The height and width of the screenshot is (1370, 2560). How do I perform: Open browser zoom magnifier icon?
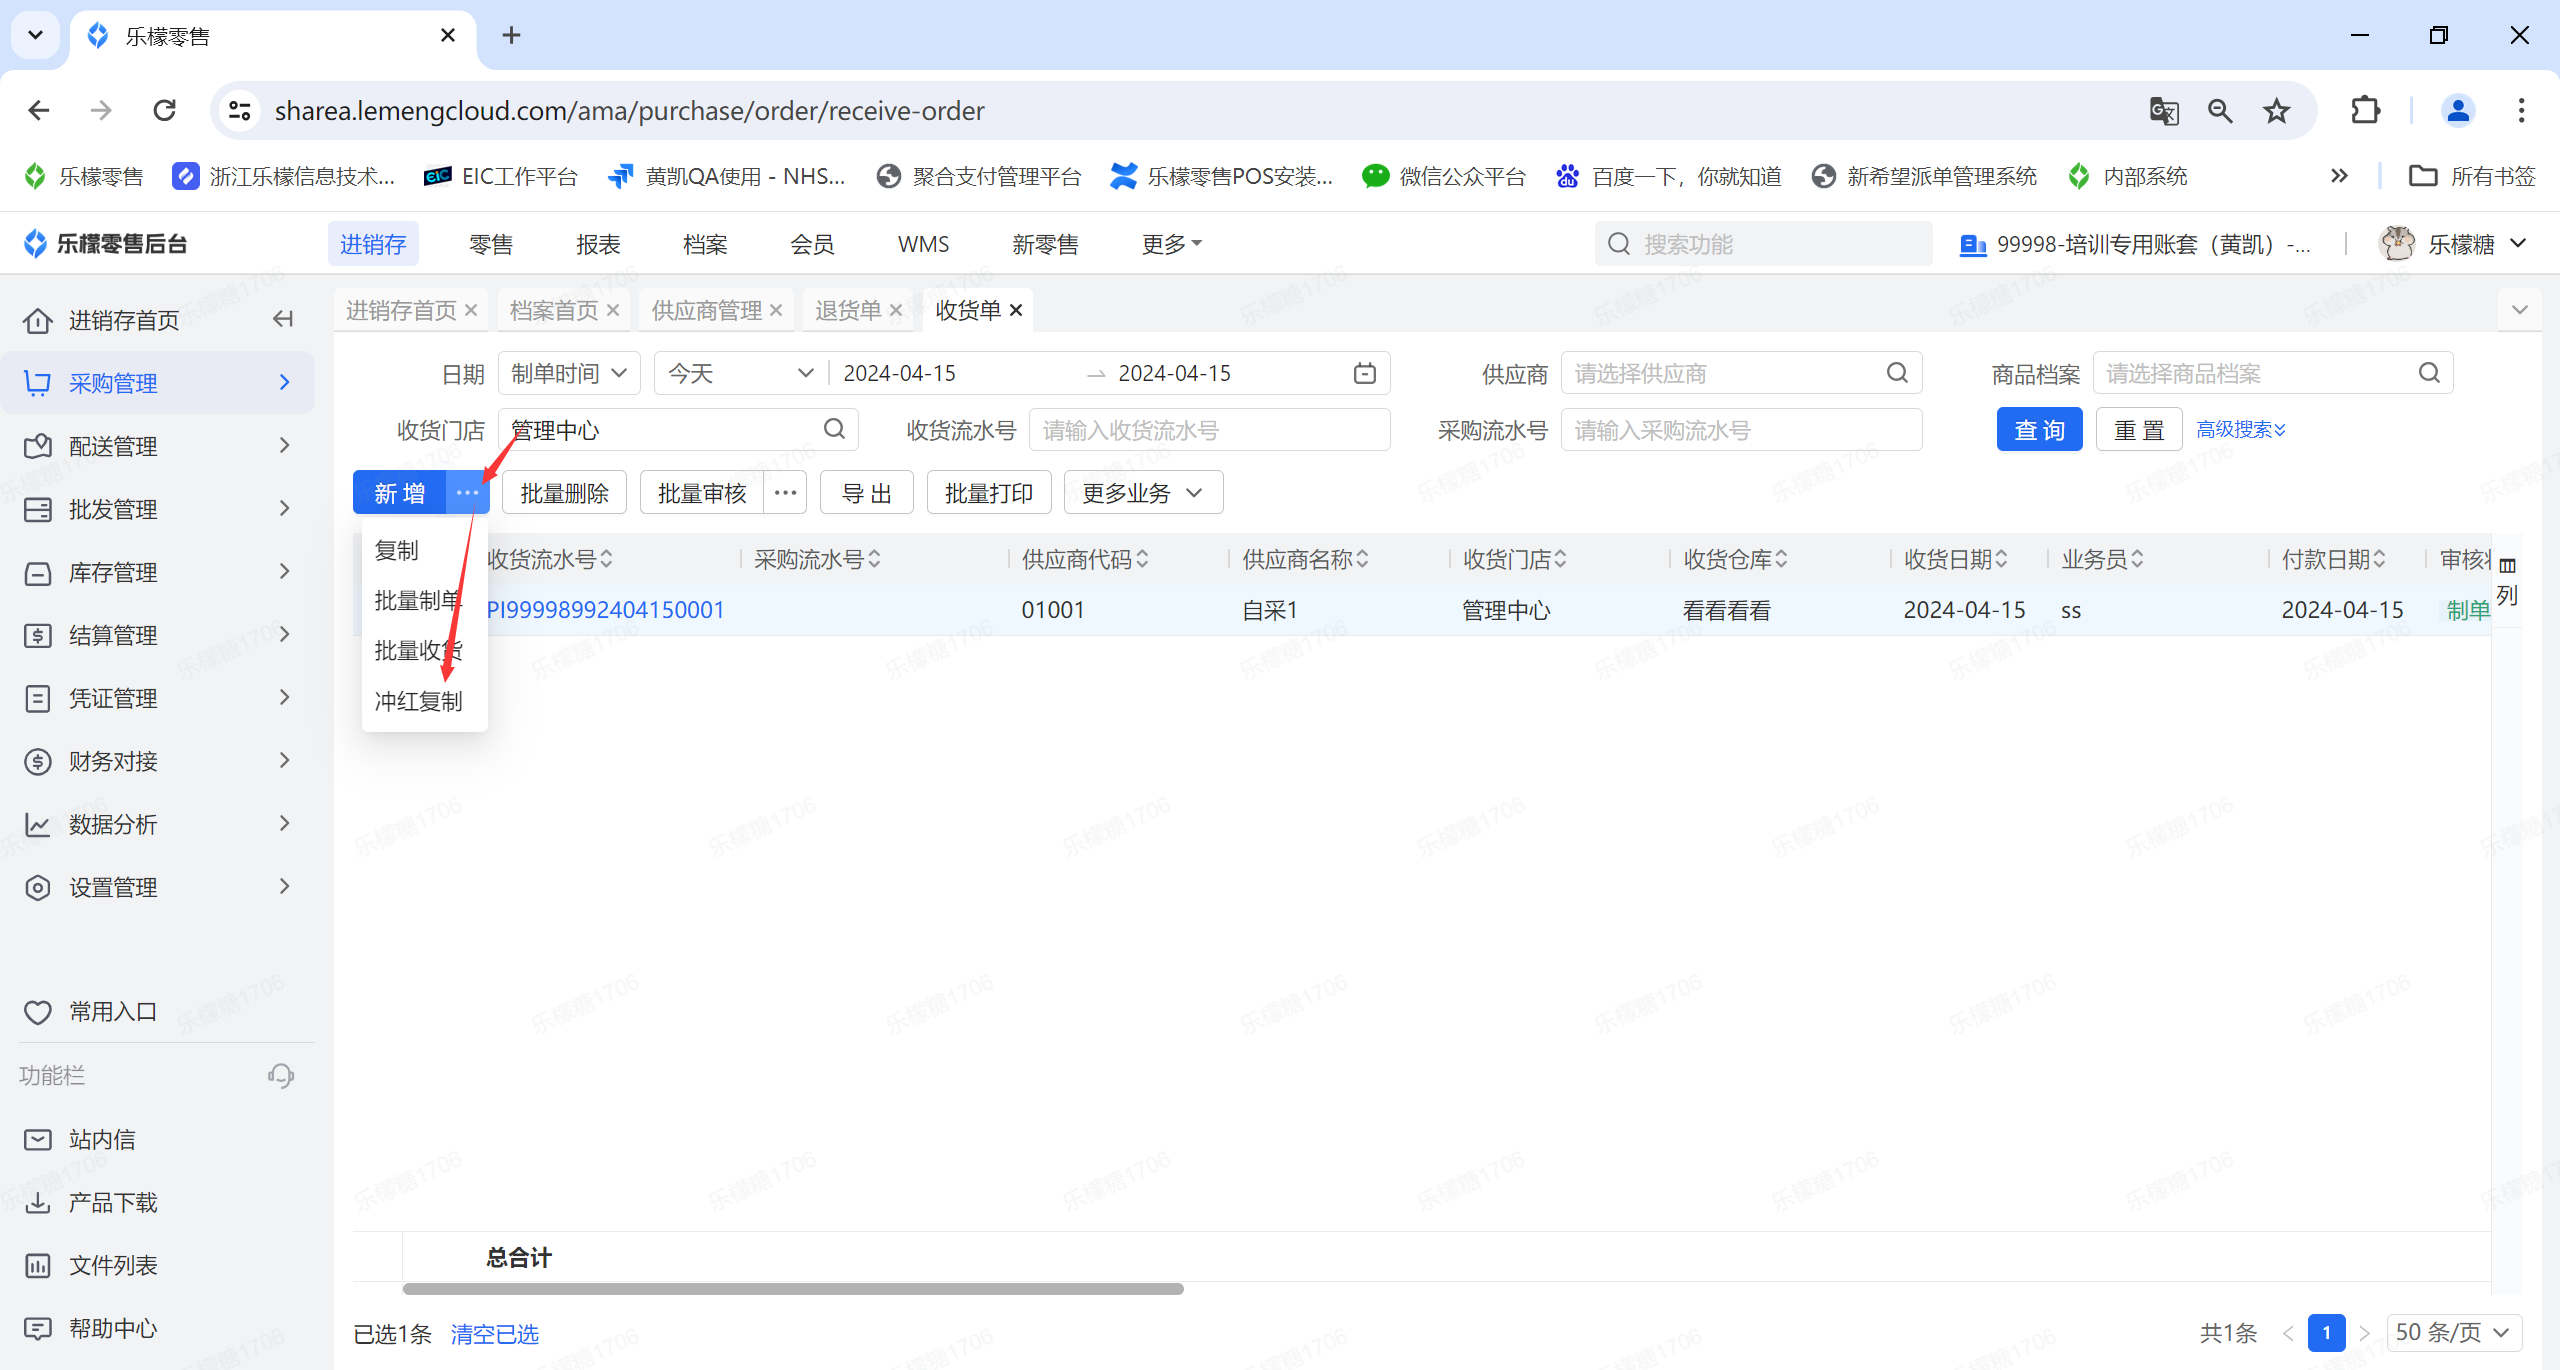(x=2220, y=111)
